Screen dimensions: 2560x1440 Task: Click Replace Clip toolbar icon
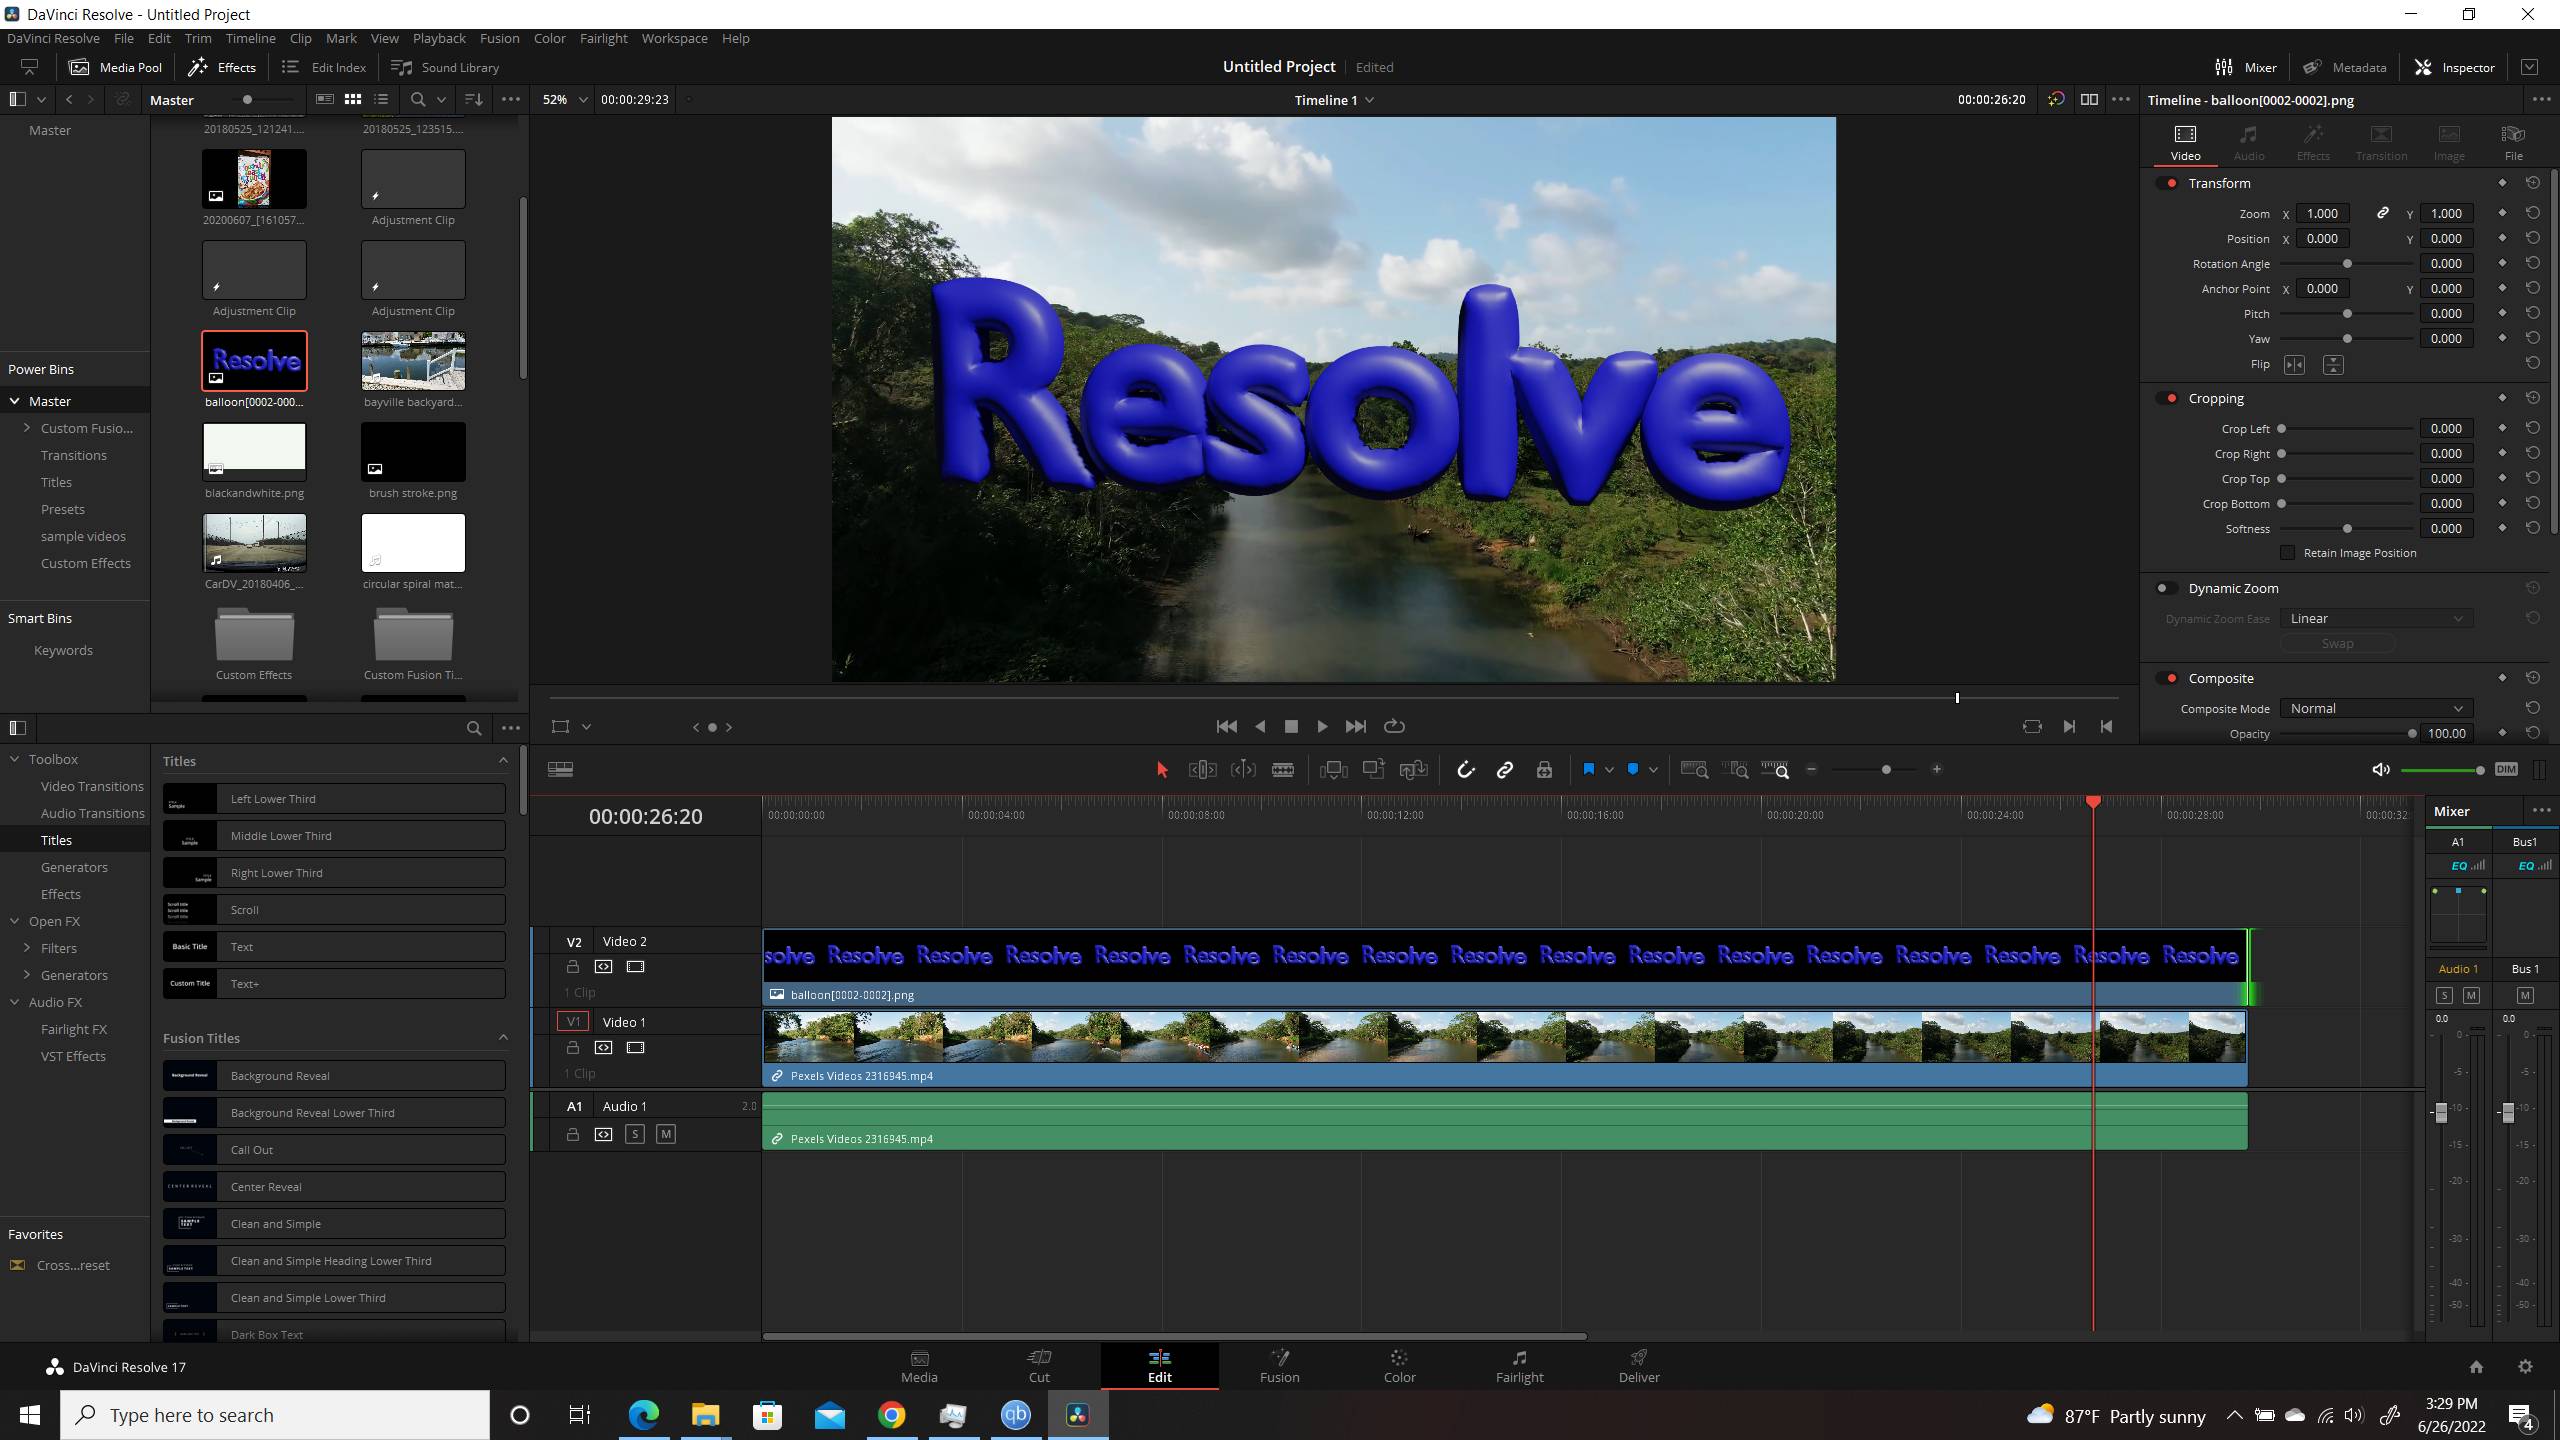(x=1413, y=769)
